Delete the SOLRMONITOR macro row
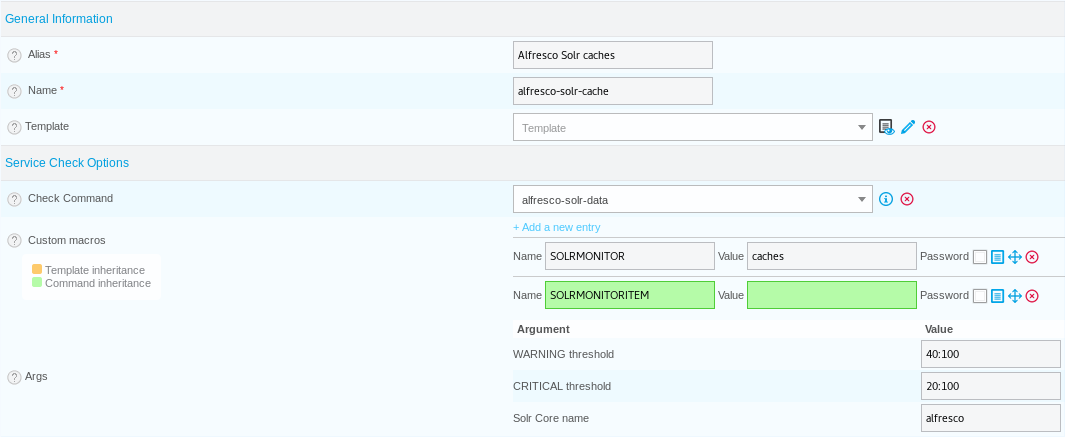 click(x=1032, y=257)
